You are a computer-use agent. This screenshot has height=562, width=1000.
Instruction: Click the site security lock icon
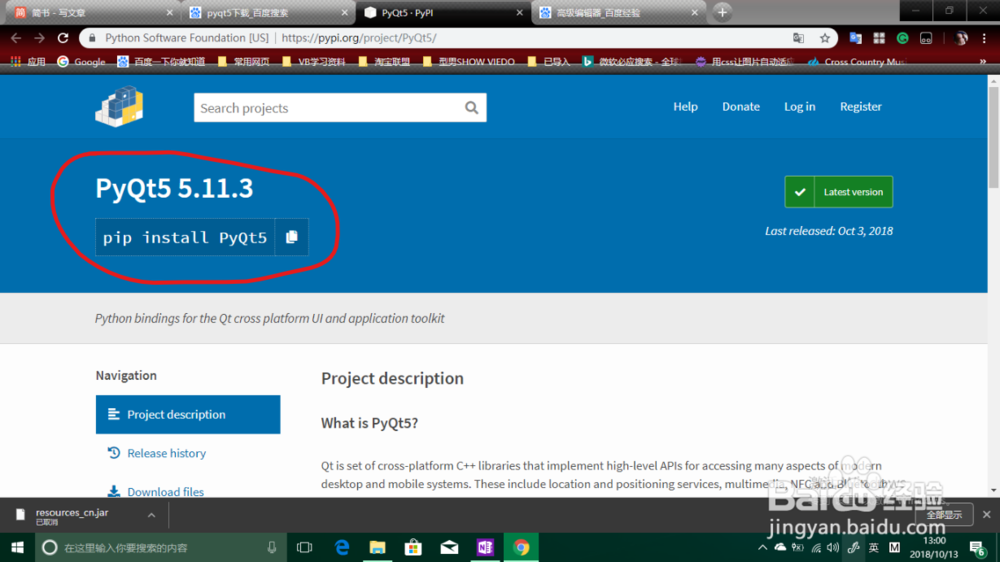tap(92, 38)
